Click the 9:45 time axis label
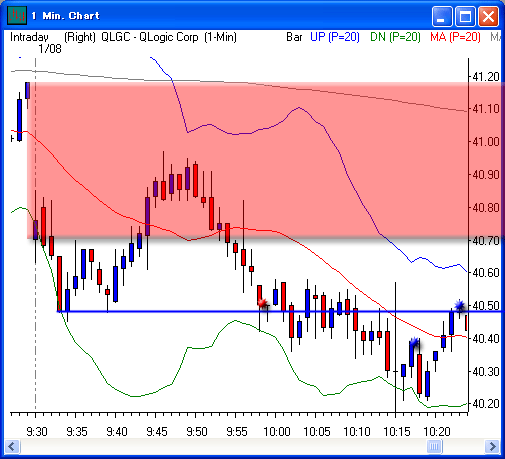Screen dimensions: 505x459 [x=157, y=432]
